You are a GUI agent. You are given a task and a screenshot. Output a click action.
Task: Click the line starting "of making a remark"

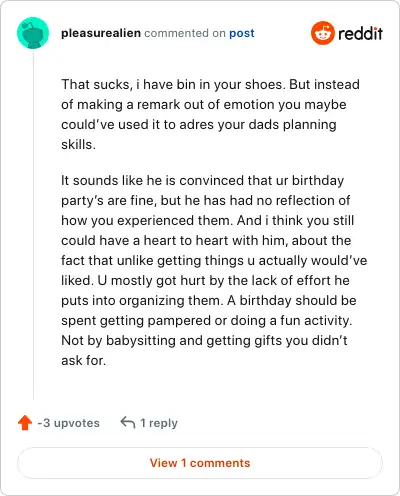click(204, 104)
